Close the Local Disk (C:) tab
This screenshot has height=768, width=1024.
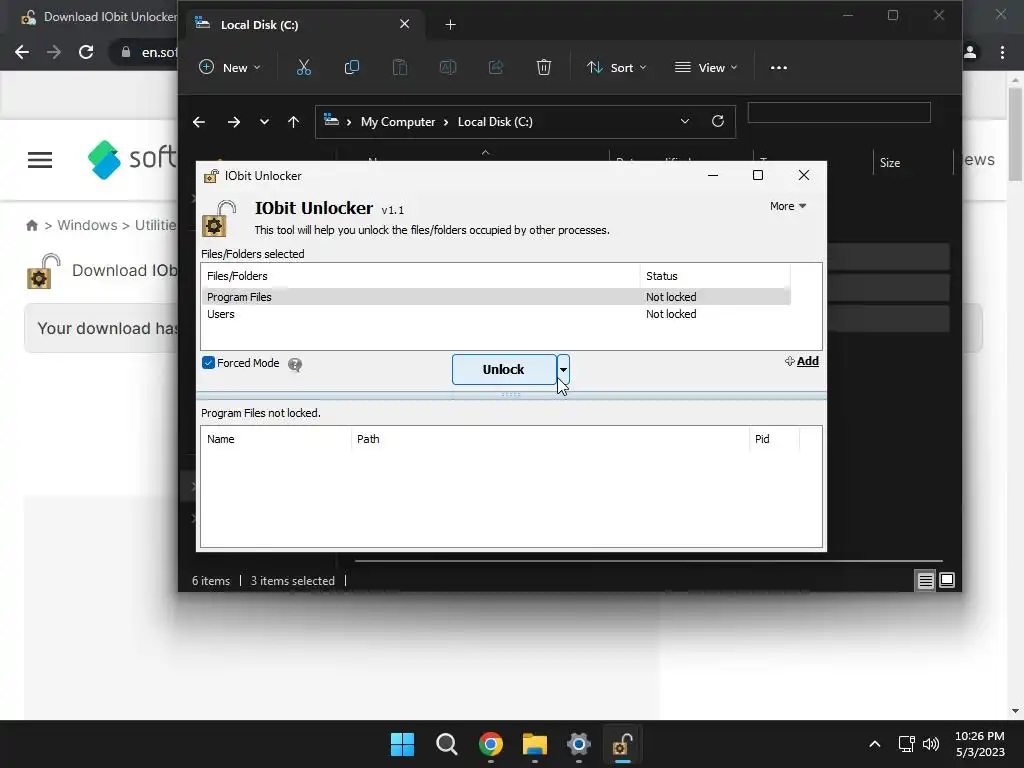click(x=404, y=24)
